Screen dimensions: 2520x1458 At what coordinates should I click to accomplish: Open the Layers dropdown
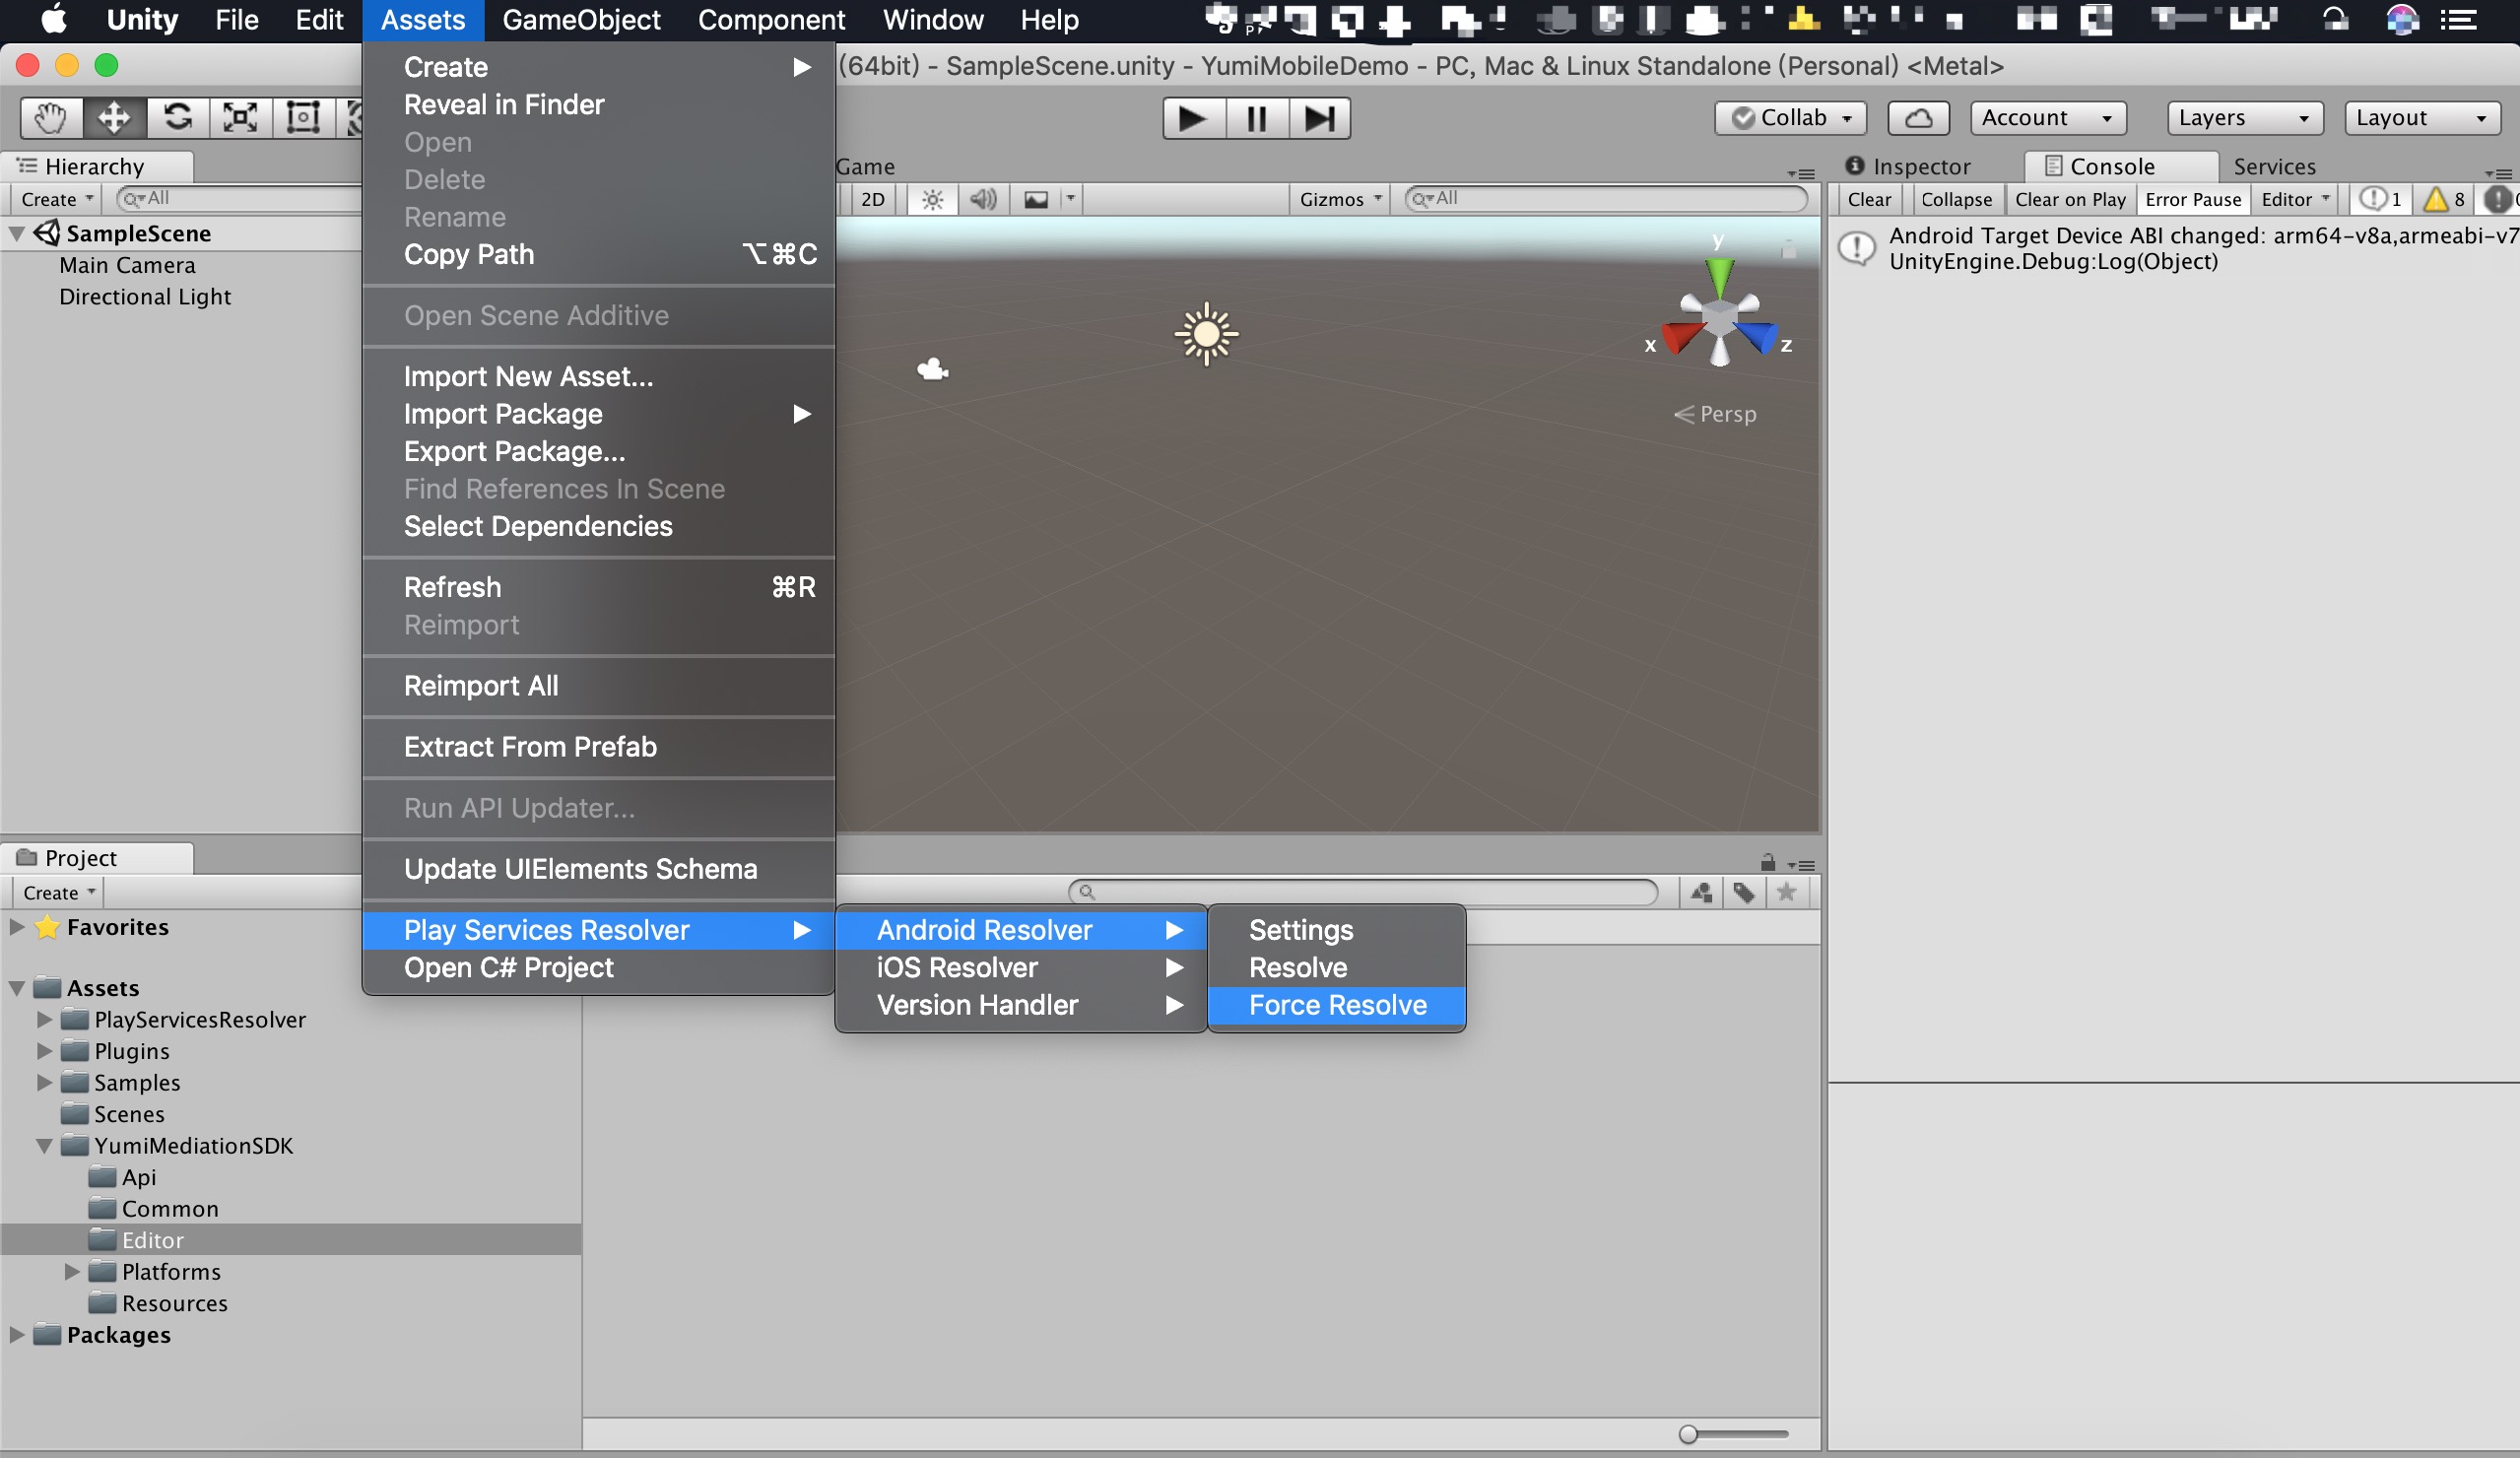click(2243, 118)
